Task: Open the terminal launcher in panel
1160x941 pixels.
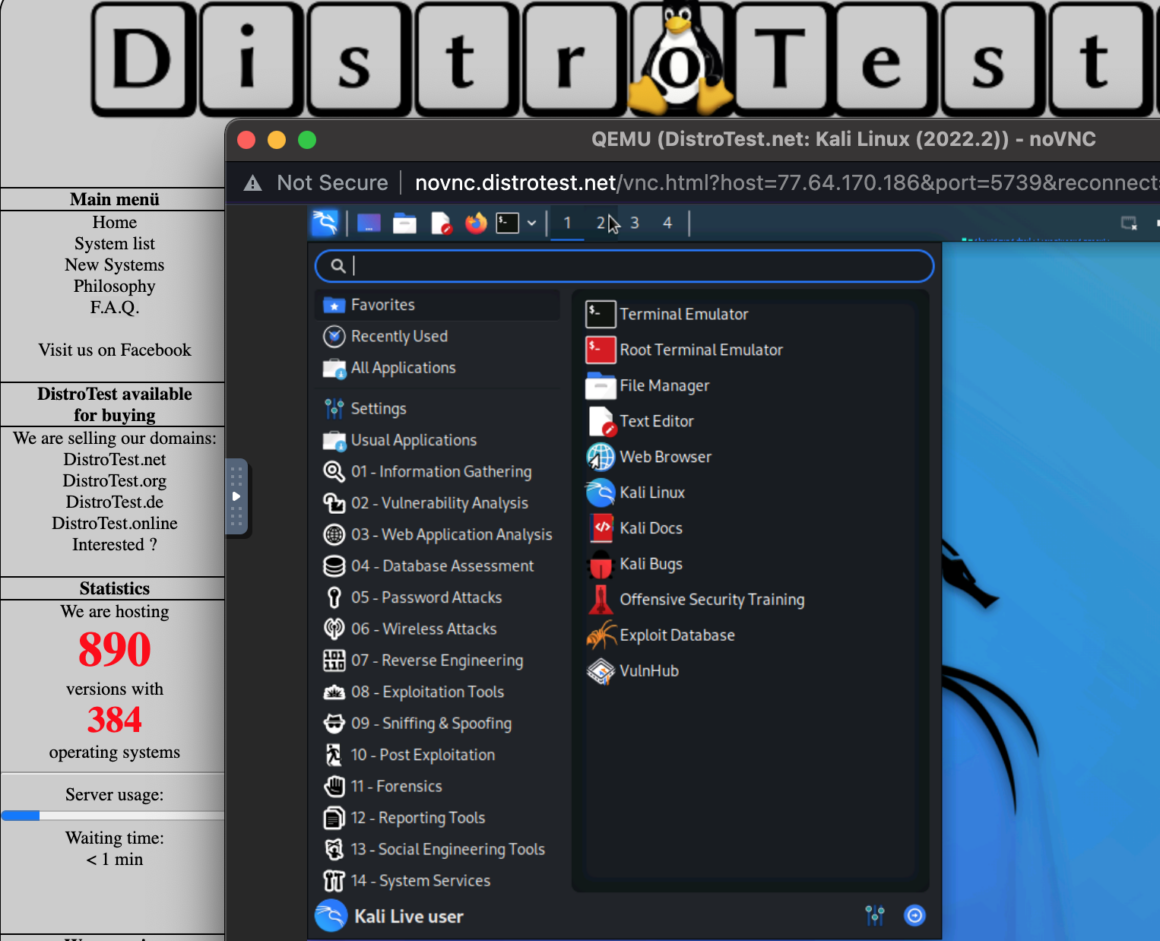Action: tap(508, 223)
